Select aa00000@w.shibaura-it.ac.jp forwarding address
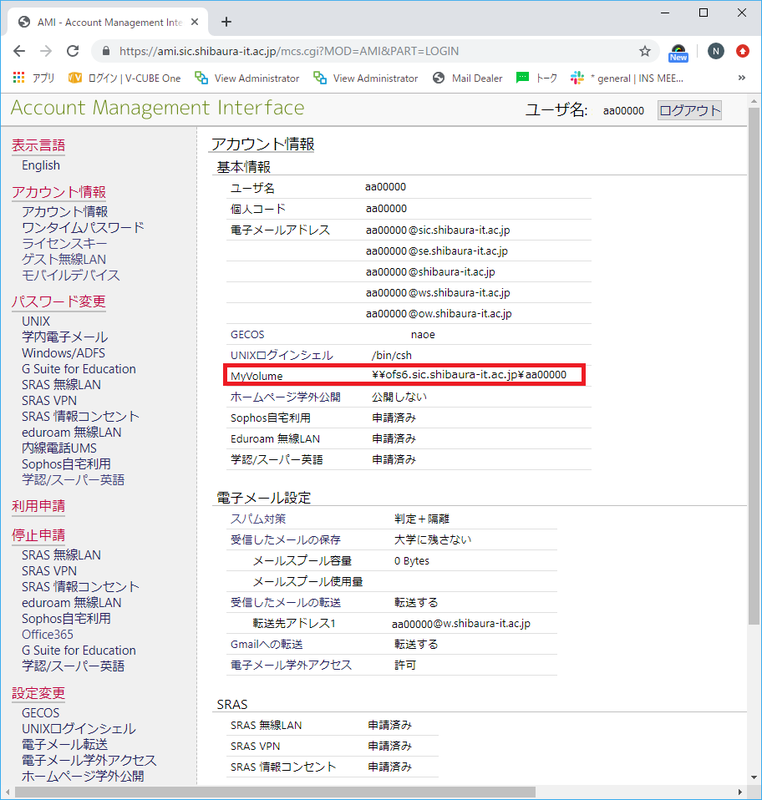Screen dimensions: 762x800 pyautogui.click(x=461, y=623)
